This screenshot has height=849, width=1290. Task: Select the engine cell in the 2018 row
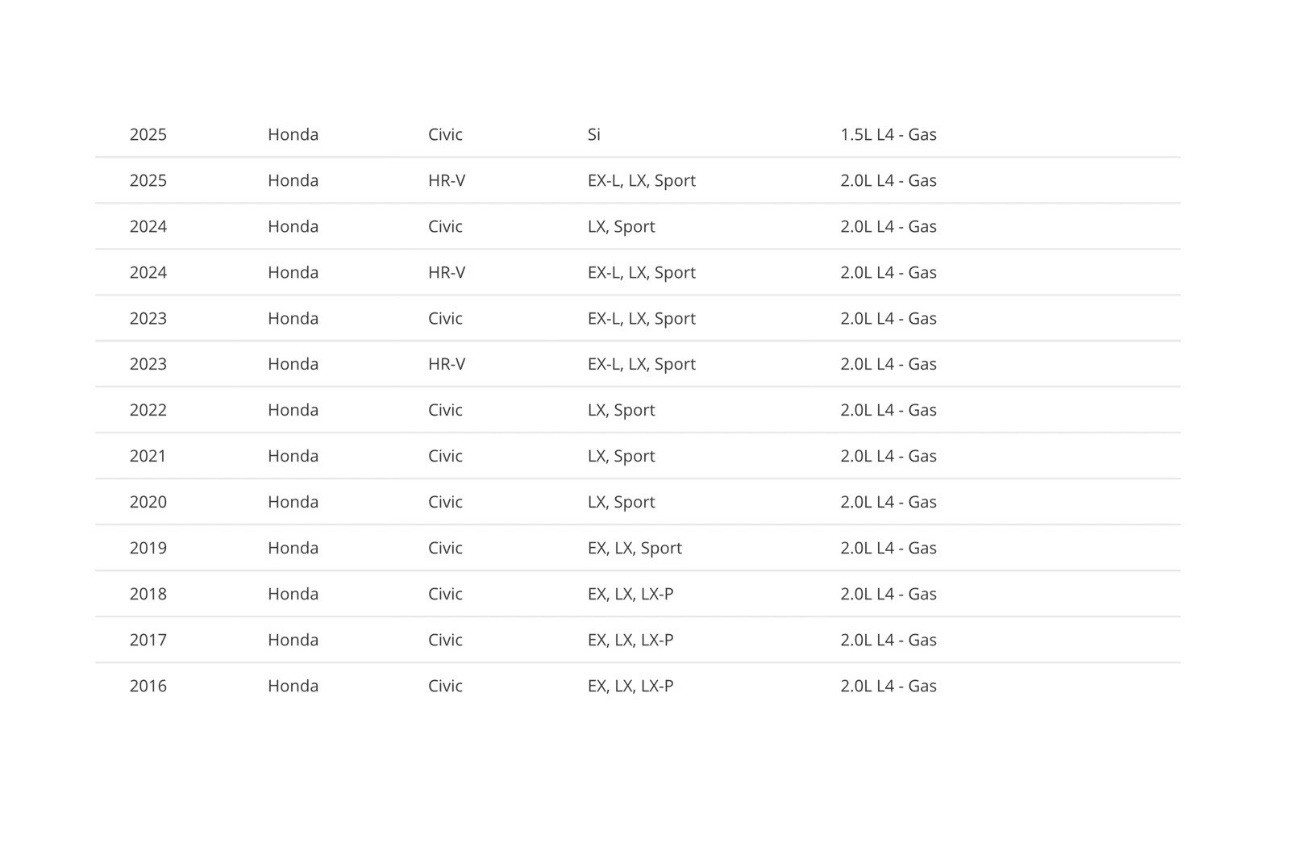888,594
